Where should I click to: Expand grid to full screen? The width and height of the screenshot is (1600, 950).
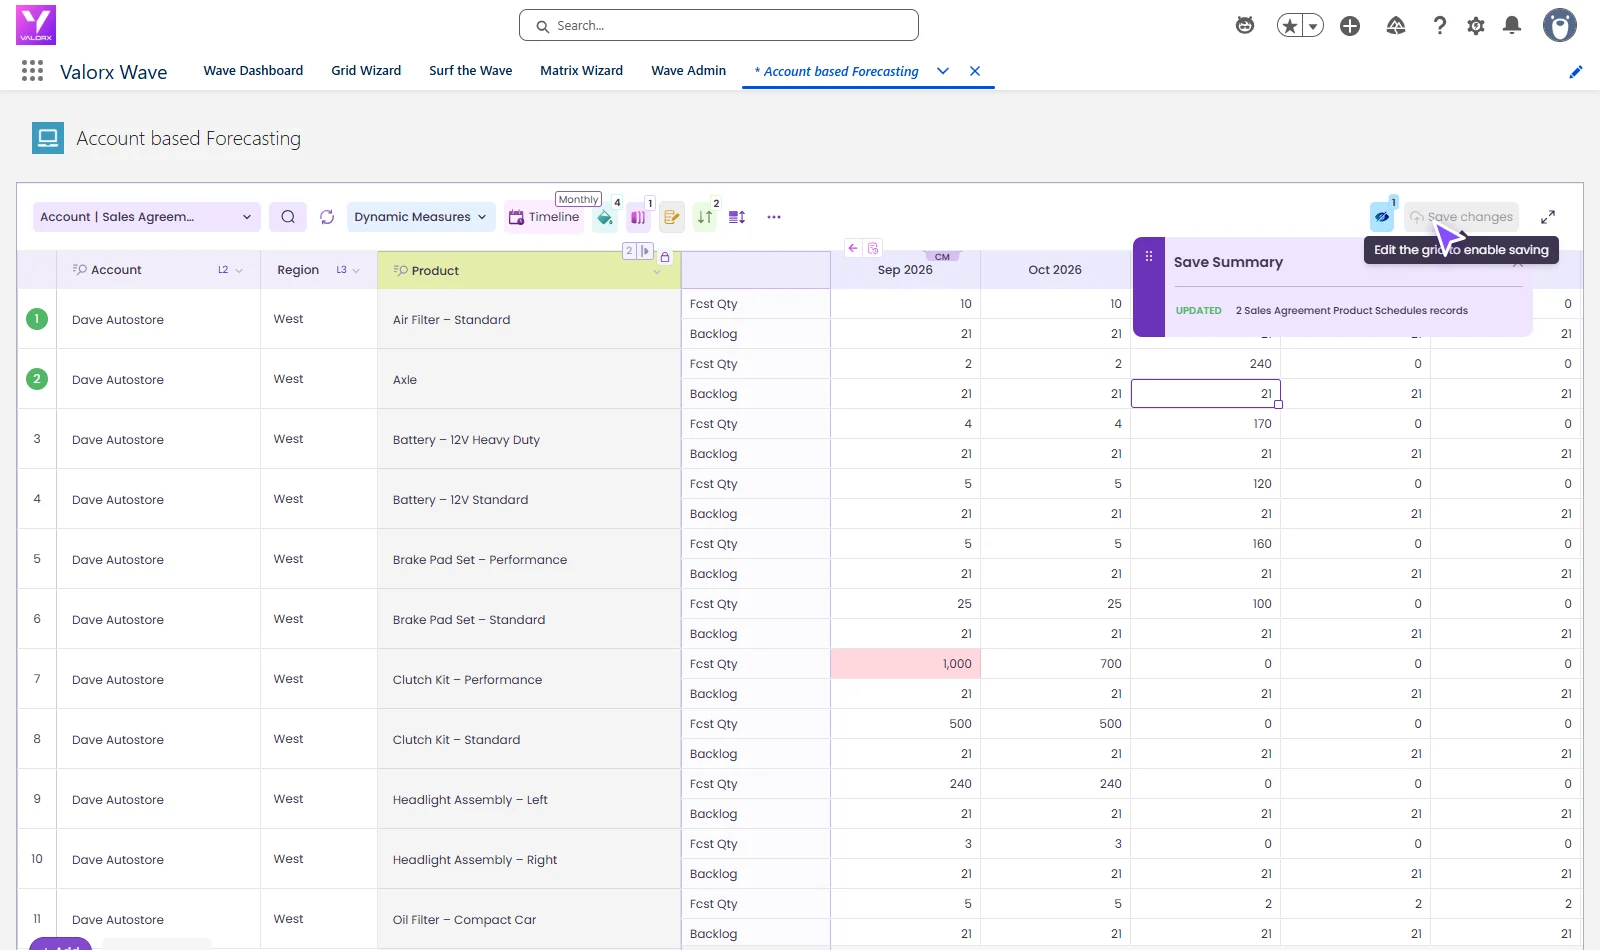coord(1548,217)
